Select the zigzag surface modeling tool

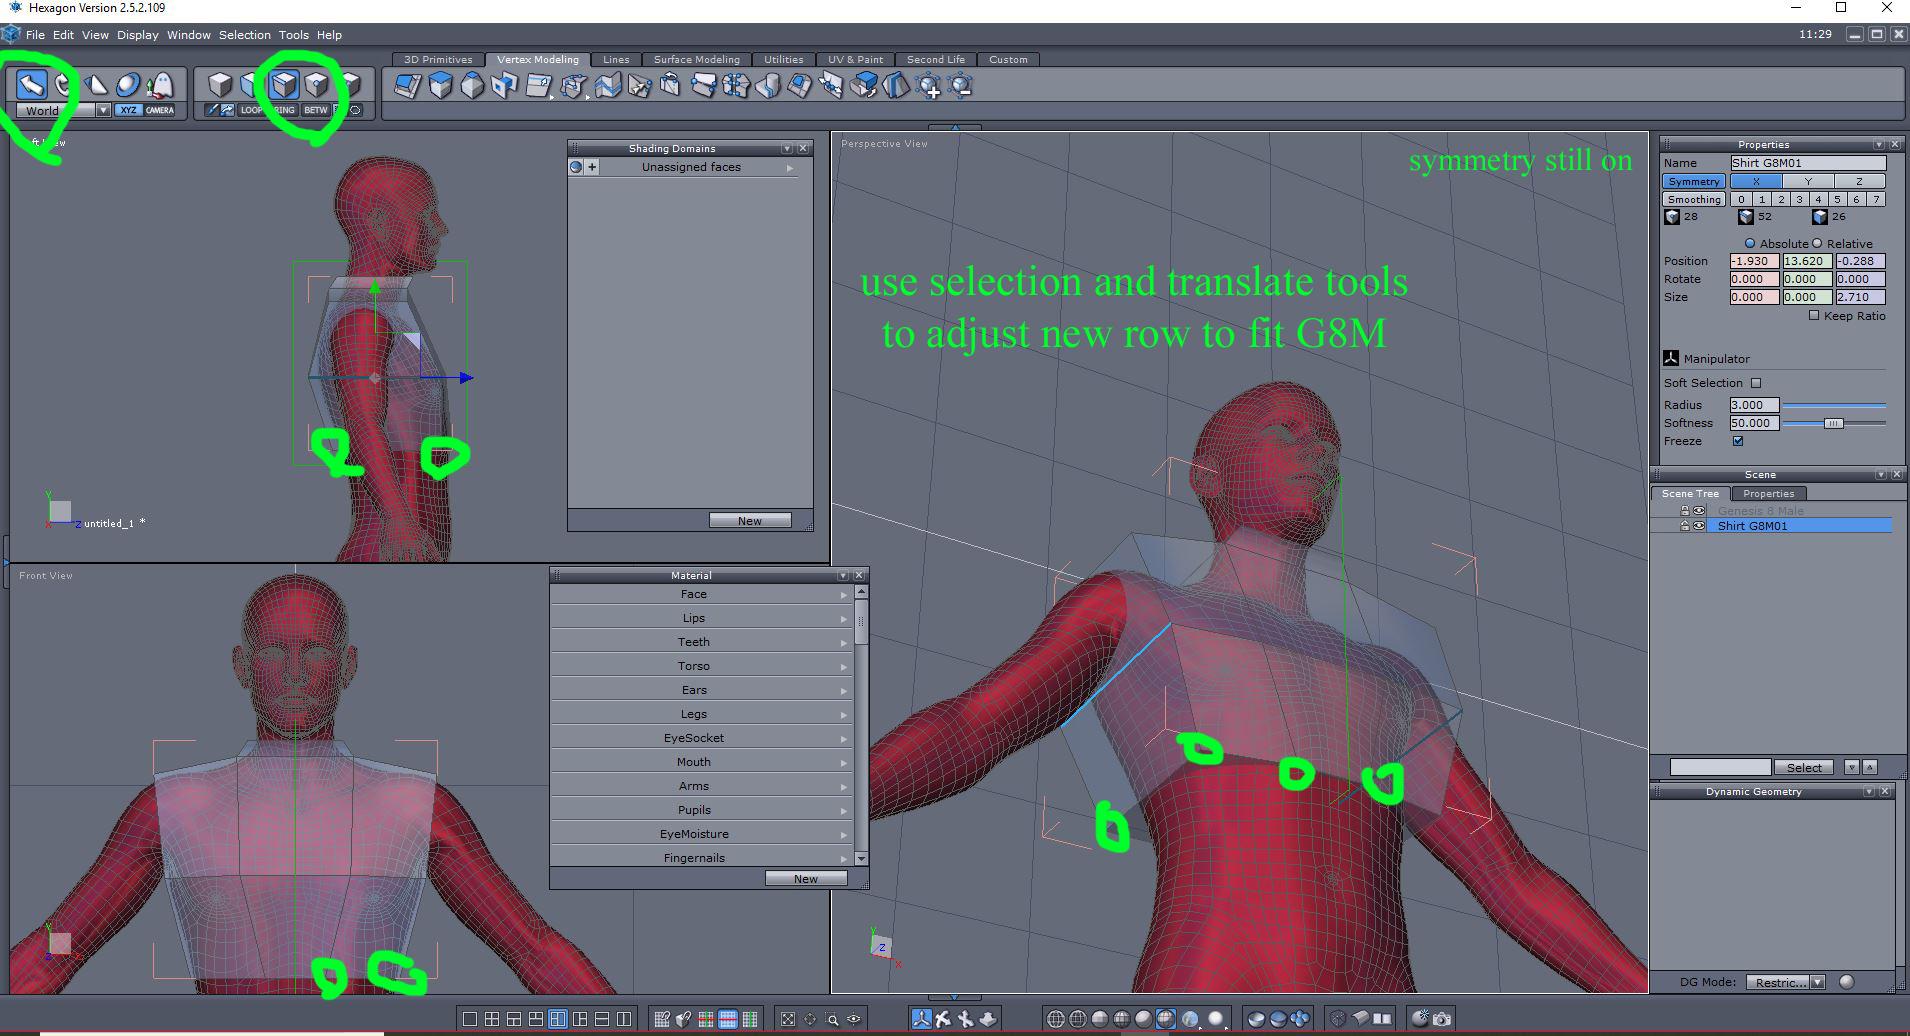[607, 86]
